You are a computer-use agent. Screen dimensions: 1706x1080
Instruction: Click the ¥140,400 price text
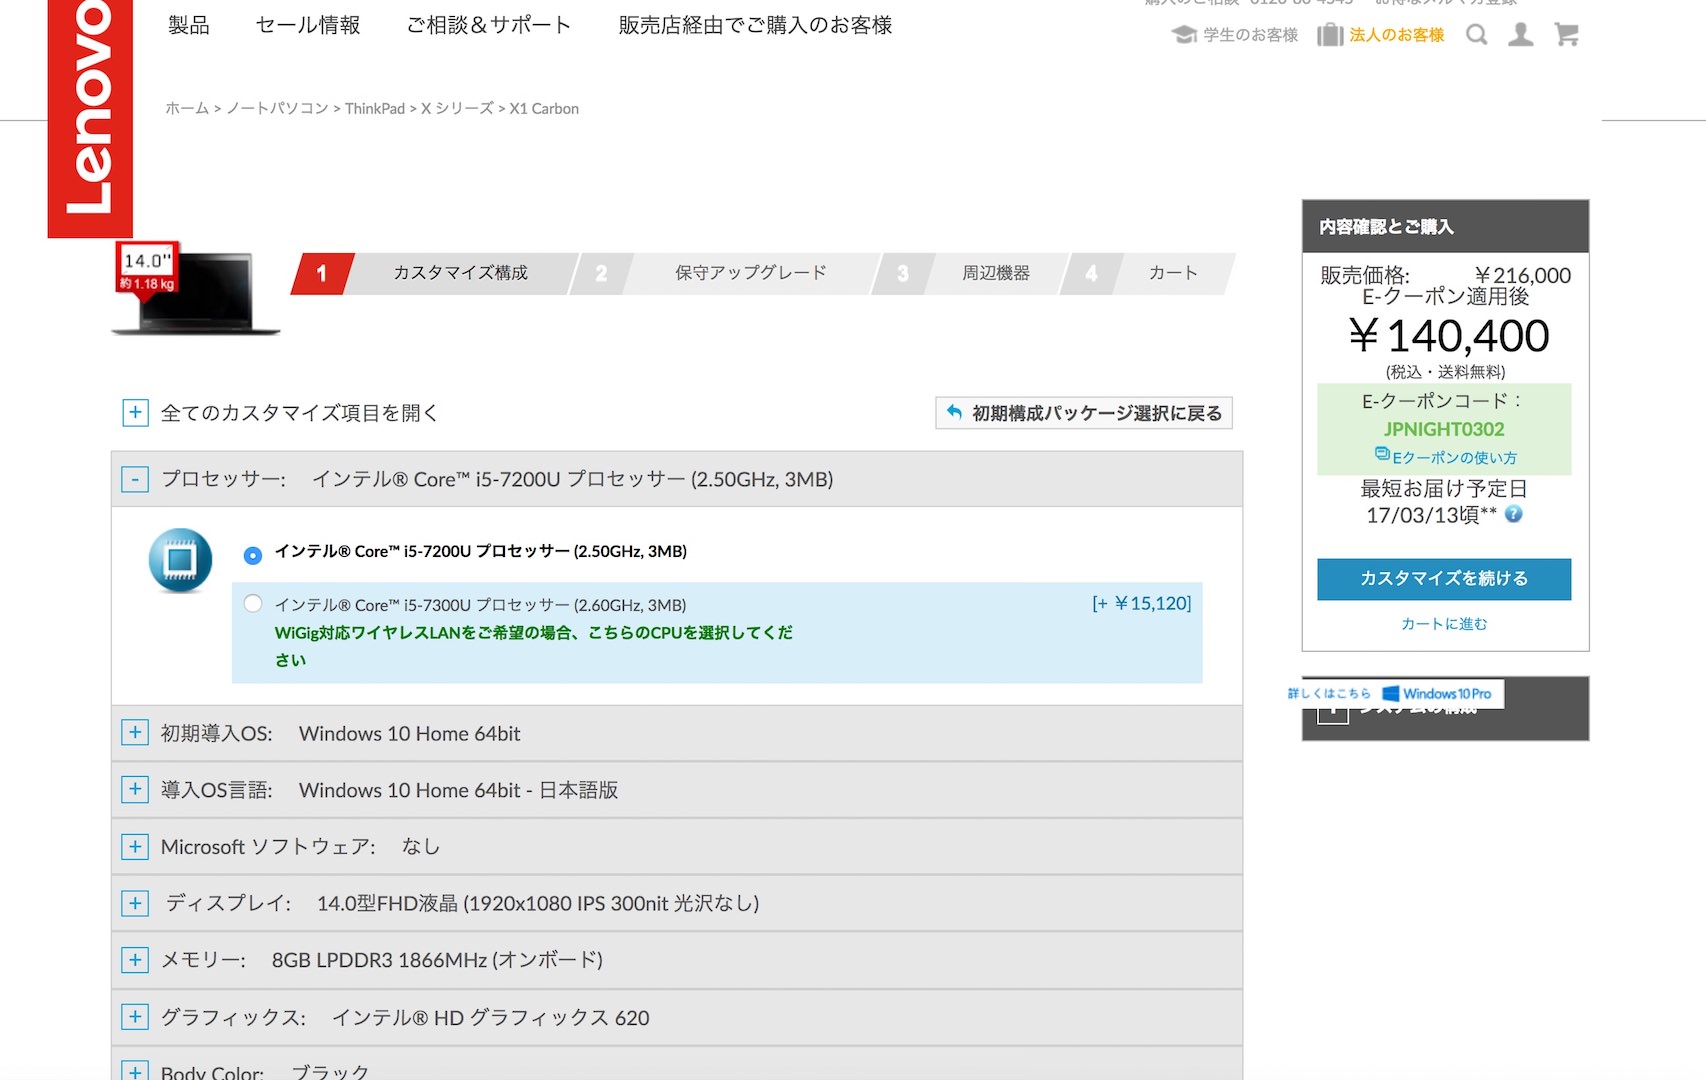coord(1448,336)
